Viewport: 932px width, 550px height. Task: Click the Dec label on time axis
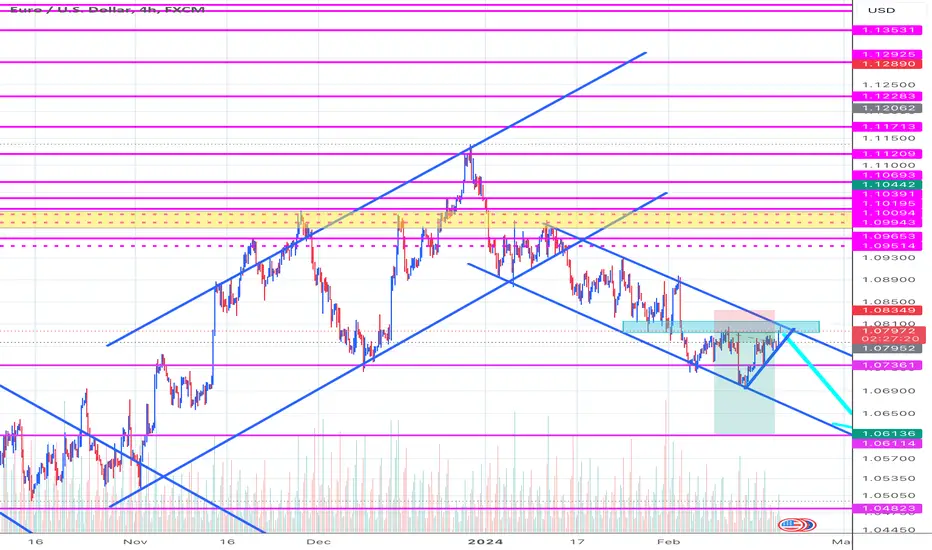click(x=319, y=542)
